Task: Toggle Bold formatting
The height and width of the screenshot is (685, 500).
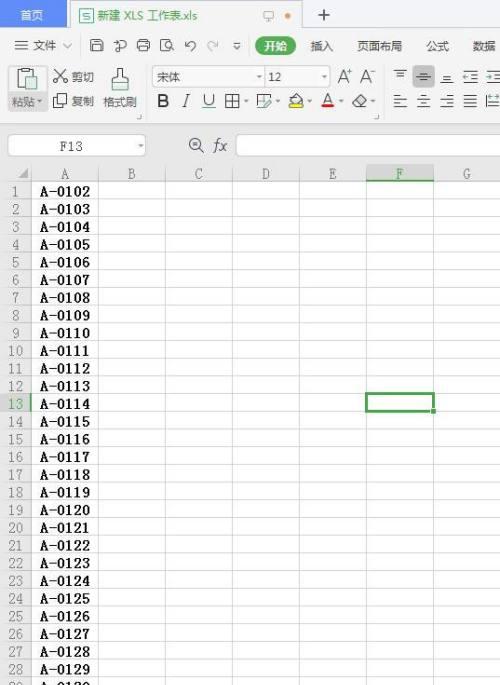Action: (x=163, y=101)
